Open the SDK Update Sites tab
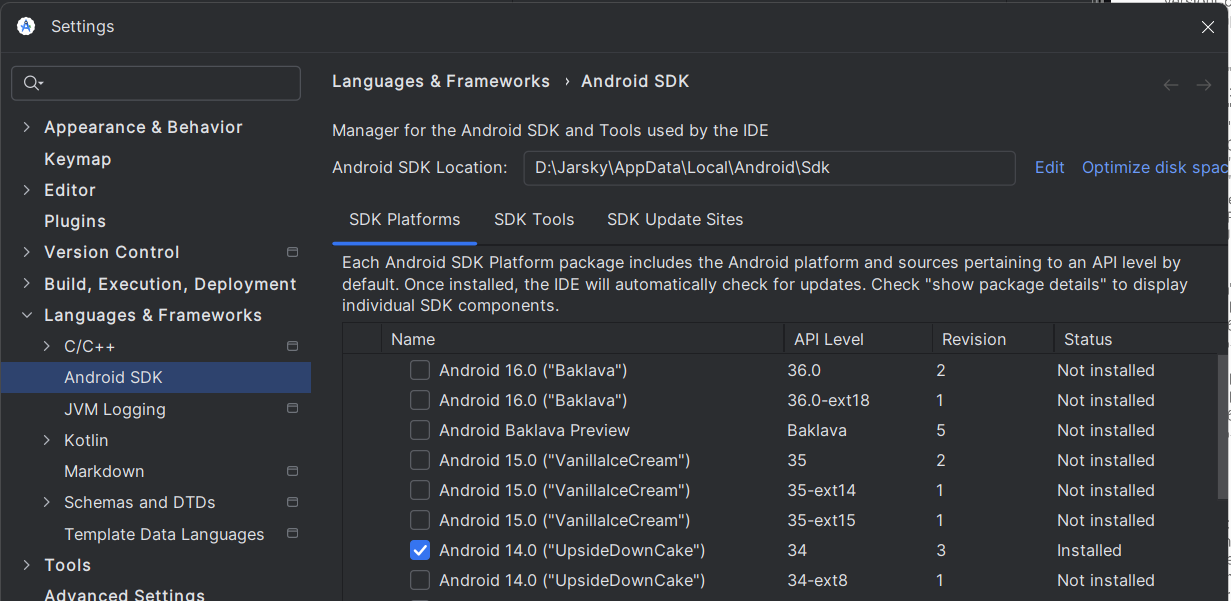Screen dimensions: 1231x601 point(675,219)
